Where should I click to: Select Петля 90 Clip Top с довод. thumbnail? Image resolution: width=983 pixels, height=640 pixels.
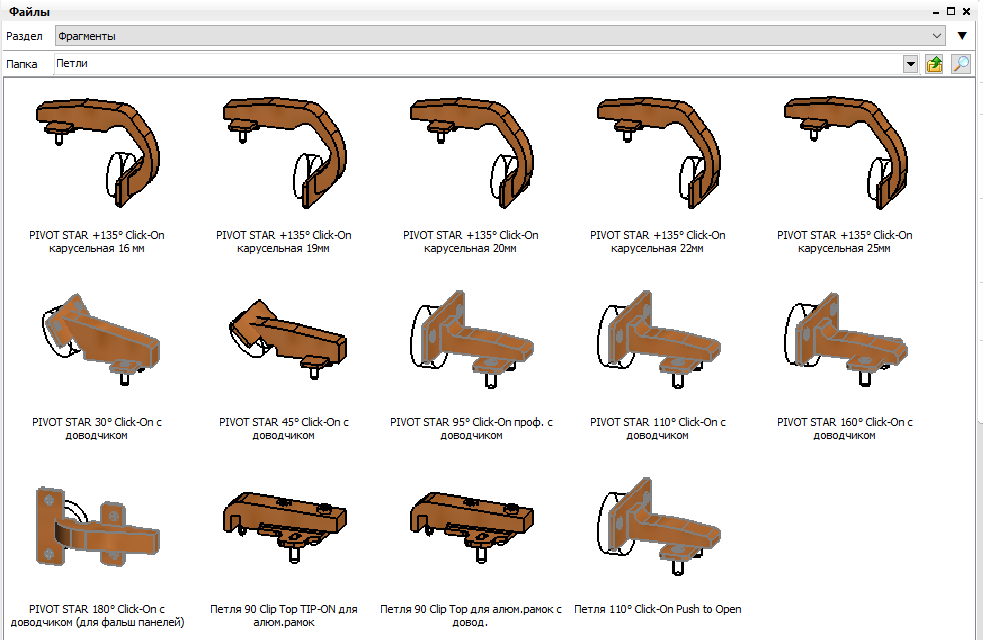pyautogui.click(x=471, y=527)
